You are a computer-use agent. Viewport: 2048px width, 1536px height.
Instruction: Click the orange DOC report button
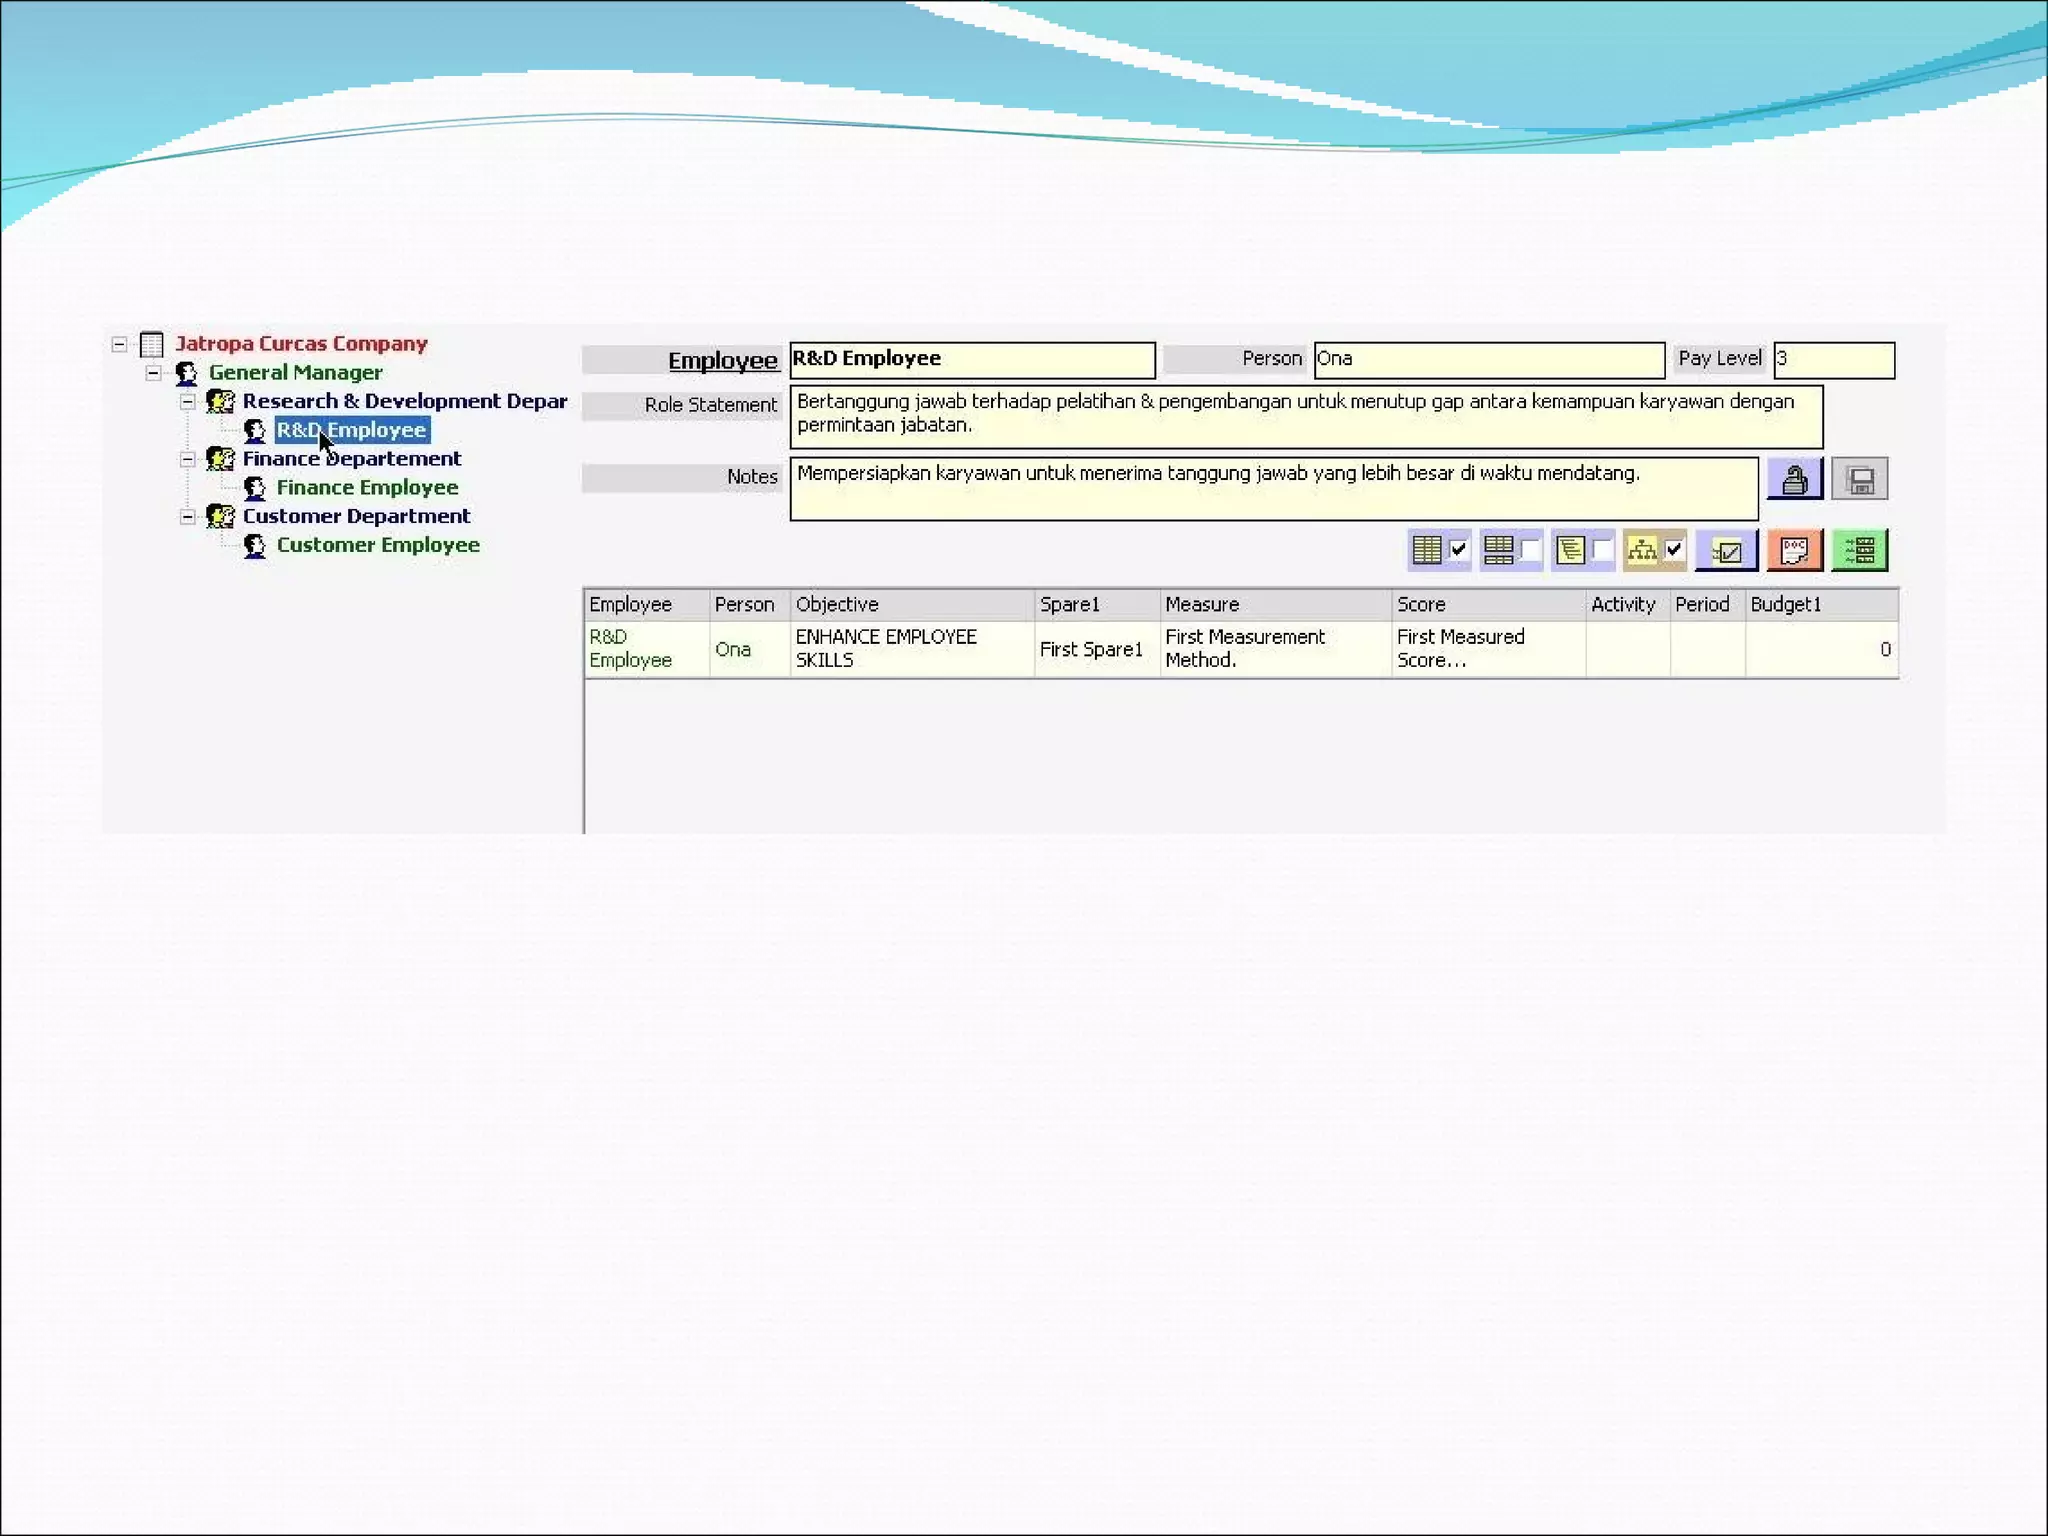click(x=1794, y=550)
